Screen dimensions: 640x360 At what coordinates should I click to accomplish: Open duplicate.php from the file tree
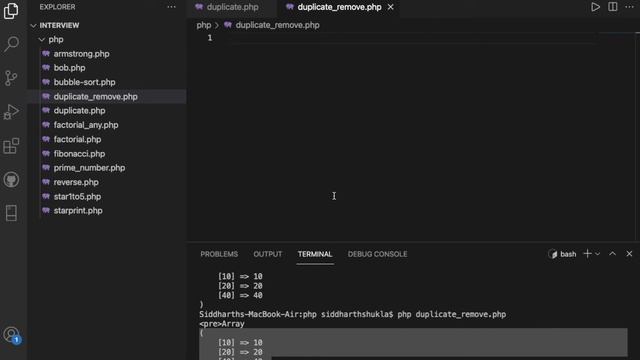tap(80, 111)
